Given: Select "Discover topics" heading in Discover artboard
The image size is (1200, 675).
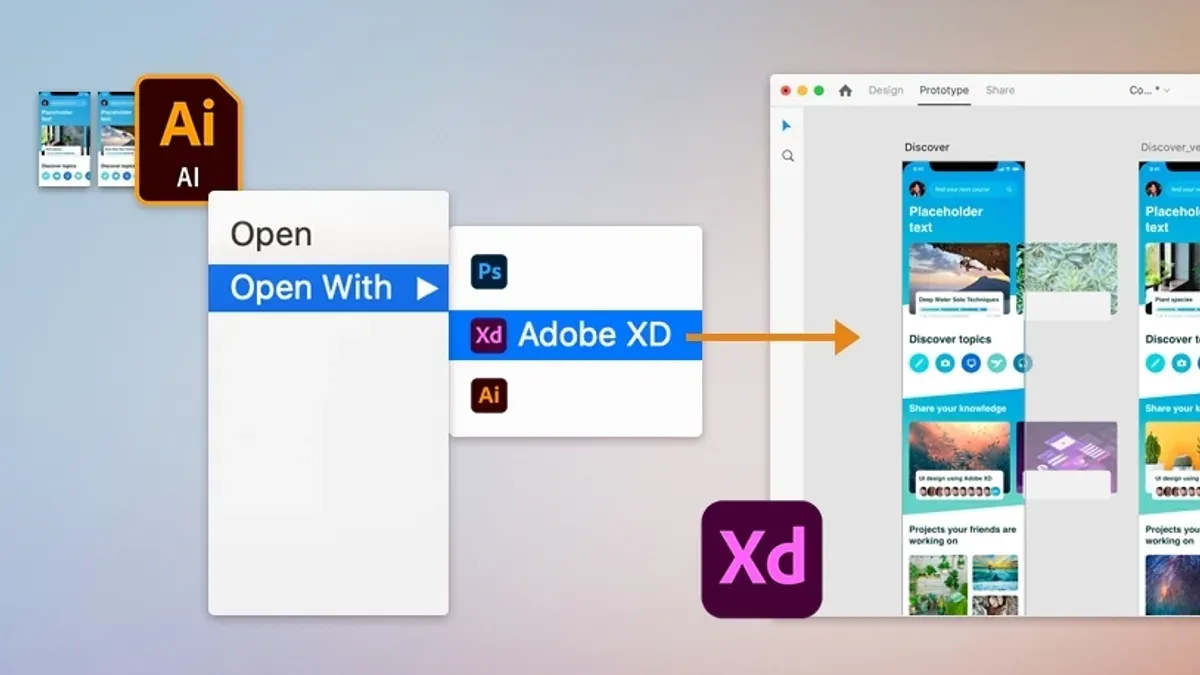Looking at the screenshot, I should point(950,339).
